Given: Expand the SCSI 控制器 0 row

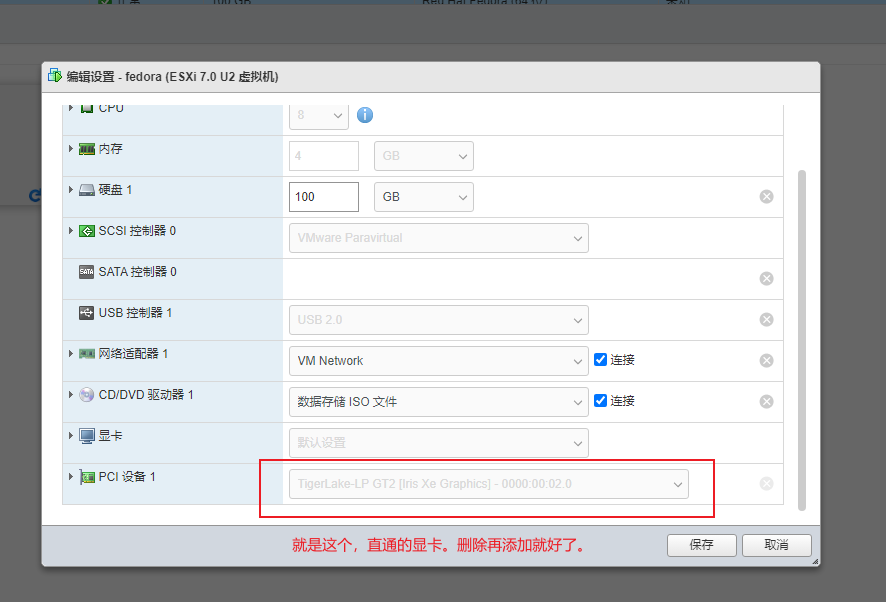Looking at the screenshot, I should 71,231.
